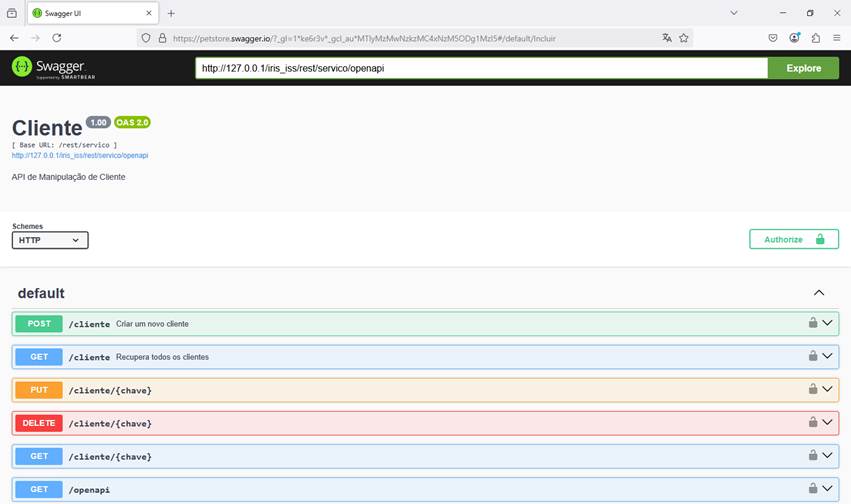The width and height of the screenshot is (851, 504).
Task: Click the lock icon on the /openapi row
Action: (x=813, y=489)
